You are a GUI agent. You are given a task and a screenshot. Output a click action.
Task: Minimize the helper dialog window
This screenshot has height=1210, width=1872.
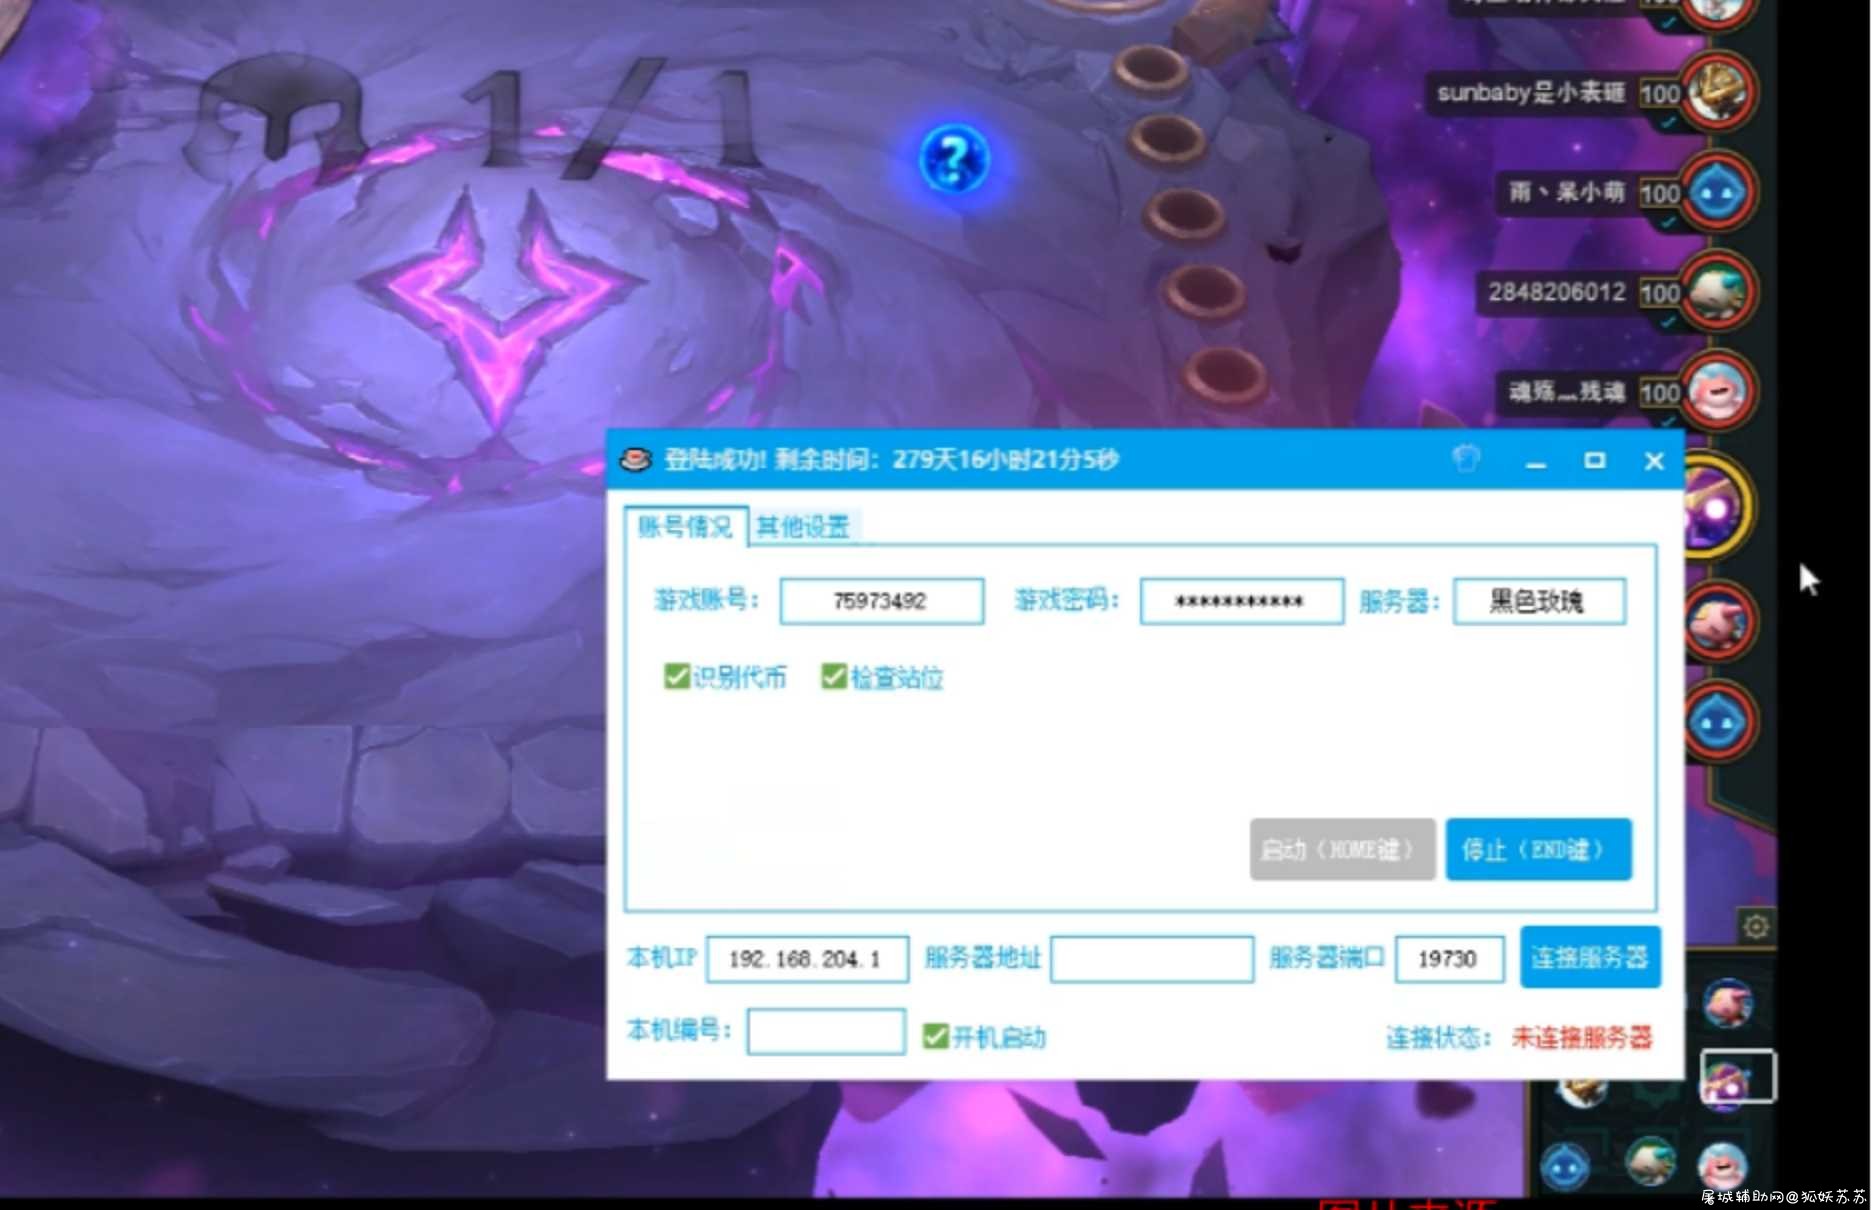[x=1536, y=461]
